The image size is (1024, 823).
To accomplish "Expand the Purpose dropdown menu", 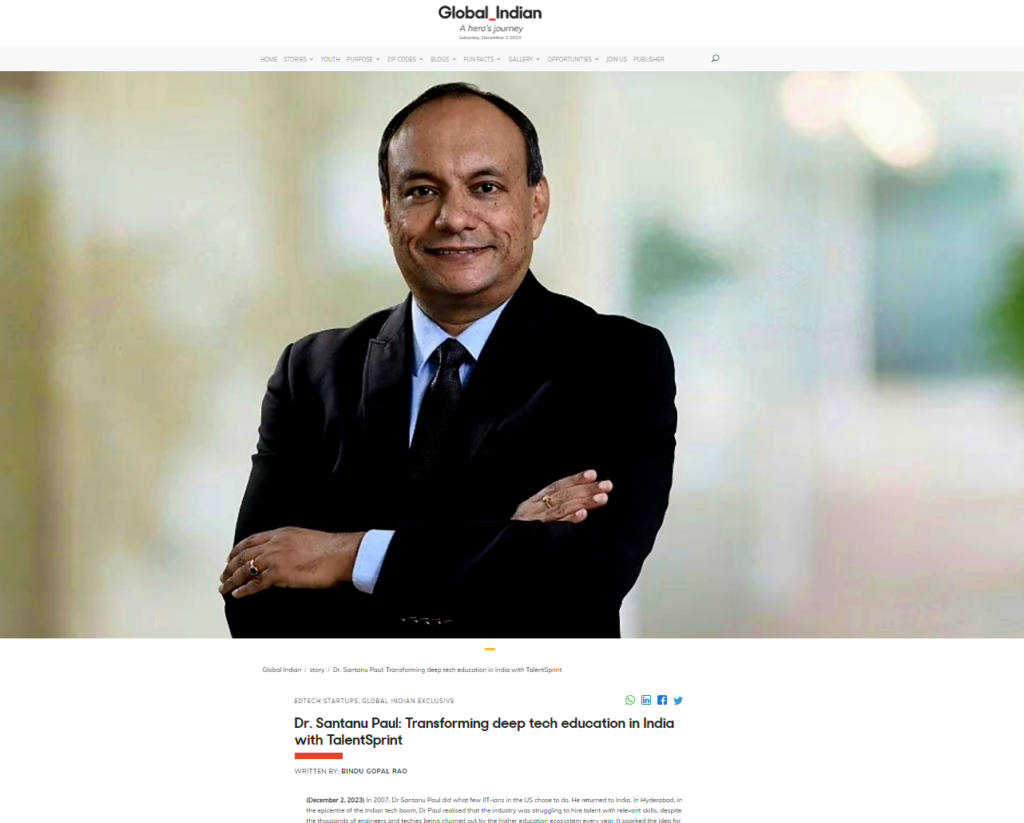I will tap(362, 59).
